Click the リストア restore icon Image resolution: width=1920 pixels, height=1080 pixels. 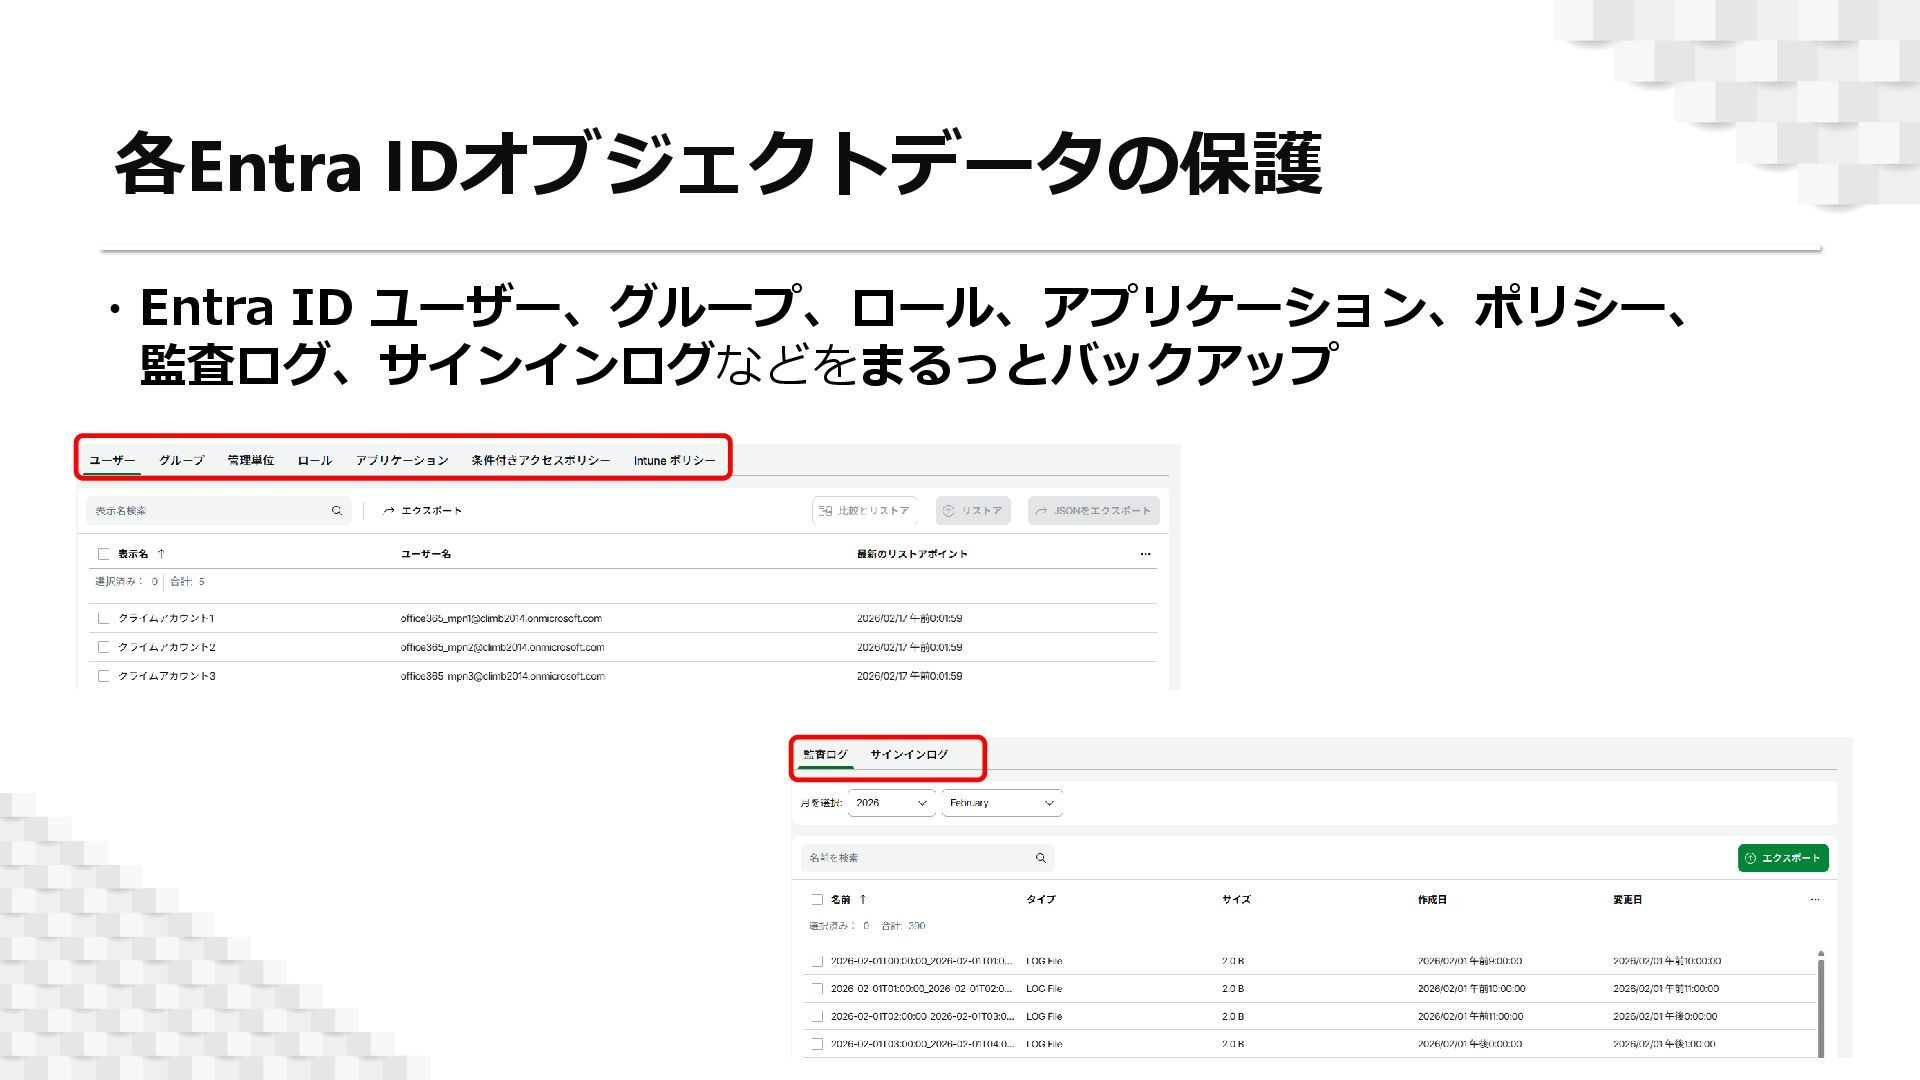949,511
